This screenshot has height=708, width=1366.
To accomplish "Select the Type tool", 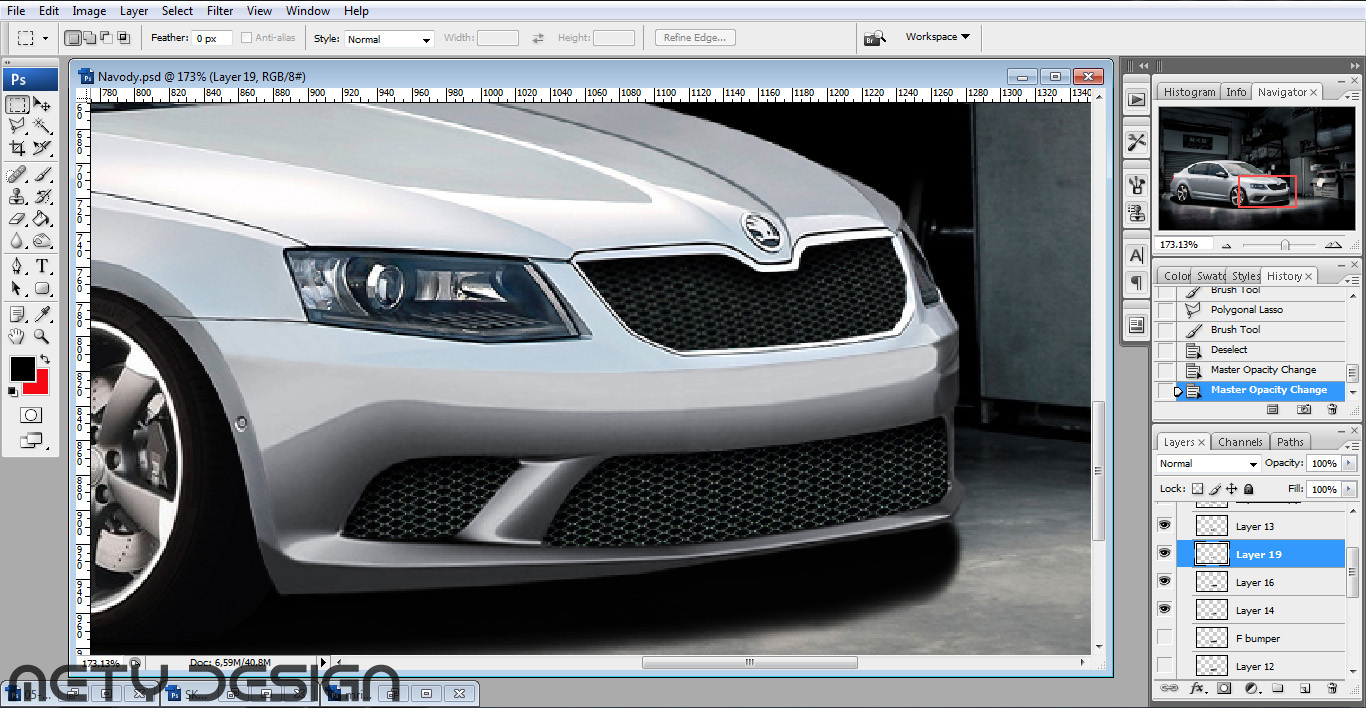I will point(42,267).
